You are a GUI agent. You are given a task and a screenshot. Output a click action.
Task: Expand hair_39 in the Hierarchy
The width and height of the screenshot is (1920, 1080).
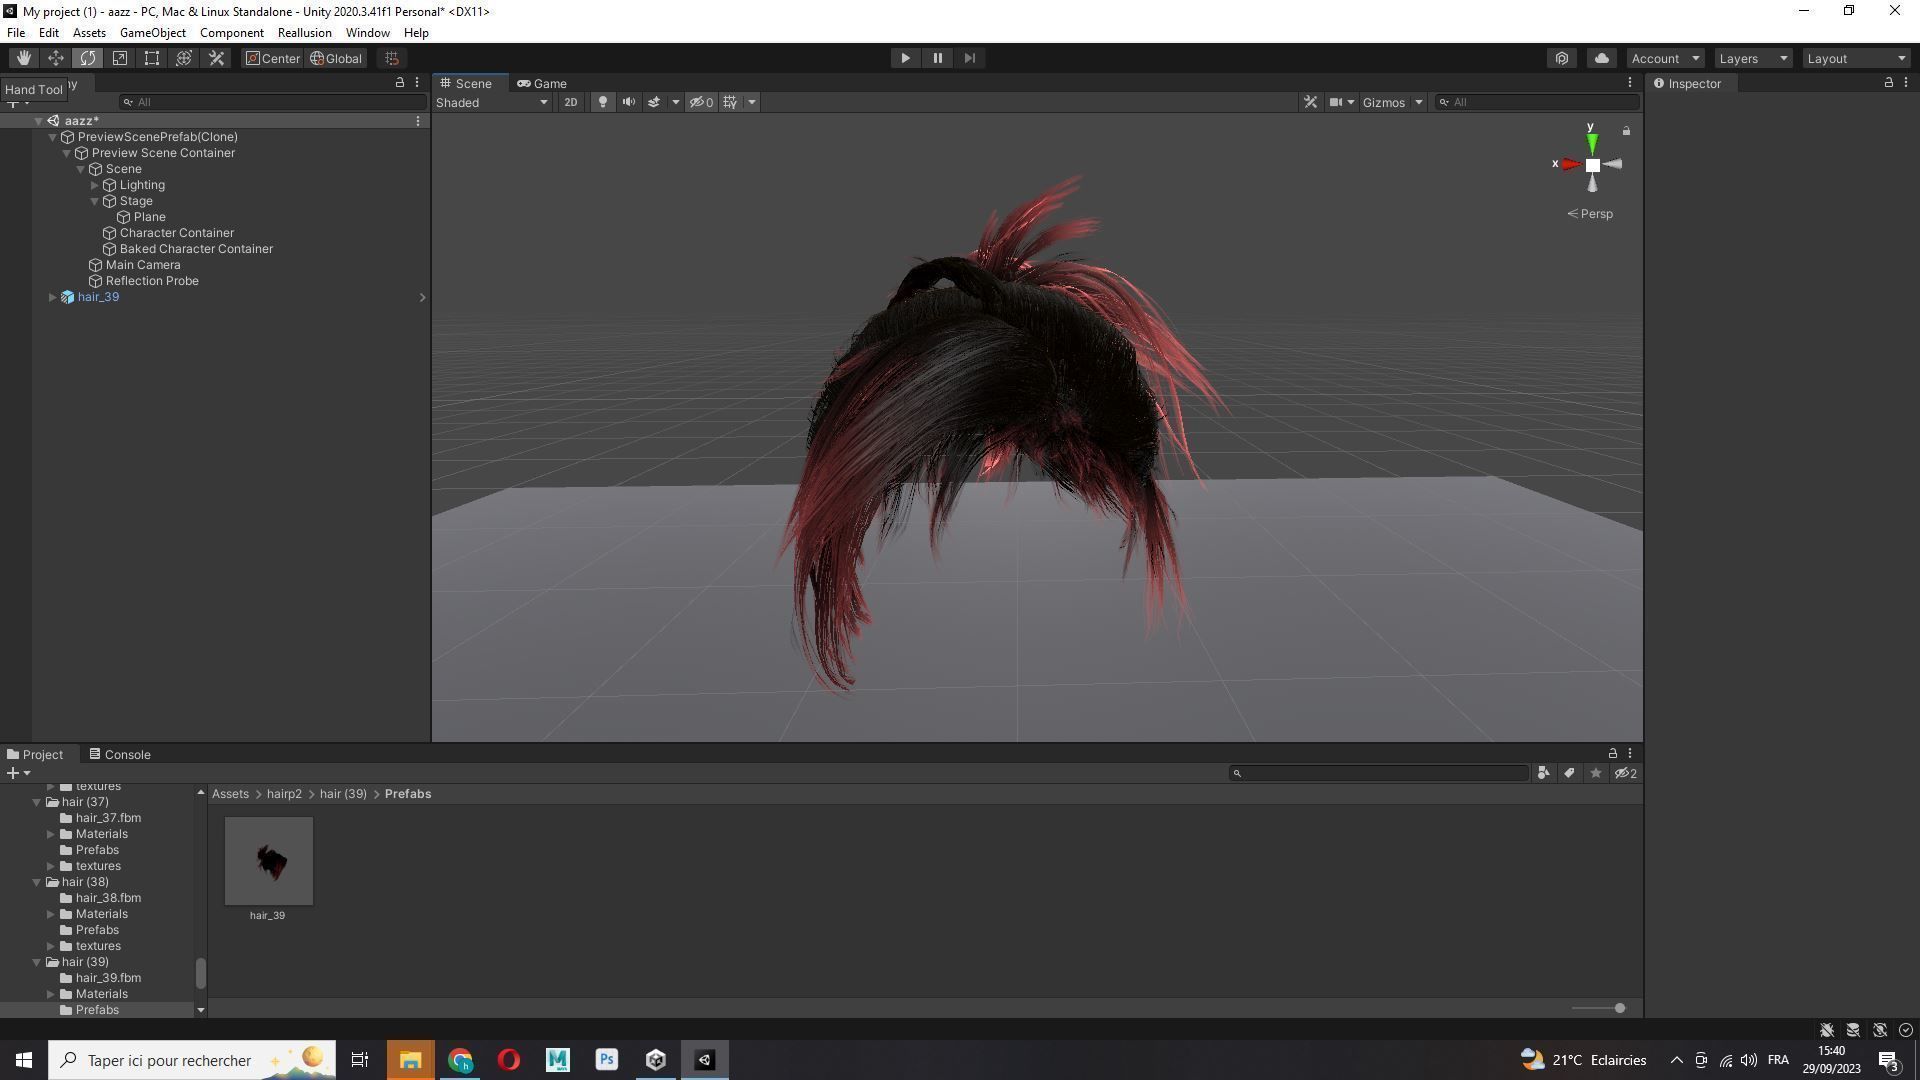53,297
